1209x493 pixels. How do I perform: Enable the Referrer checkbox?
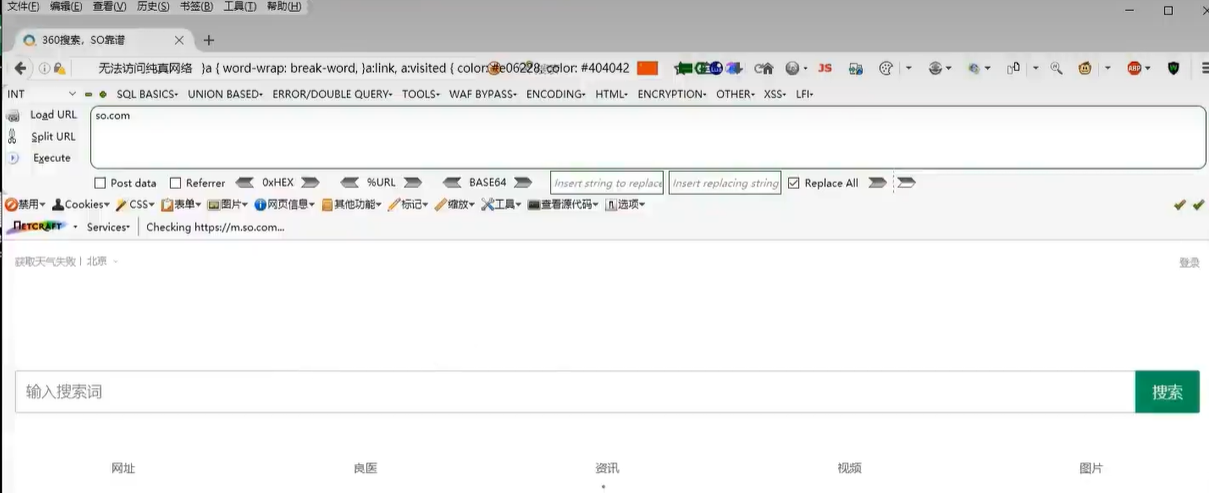point(176,183)
